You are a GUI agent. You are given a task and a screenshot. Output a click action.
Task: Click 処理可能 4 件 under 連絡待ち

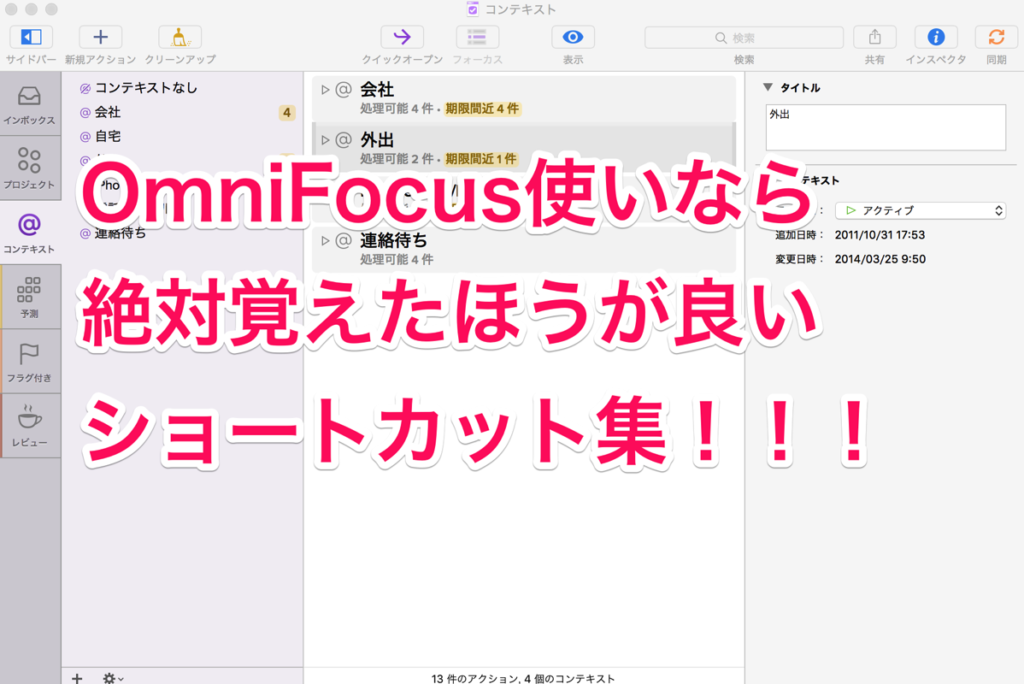(x=396, y=259)
